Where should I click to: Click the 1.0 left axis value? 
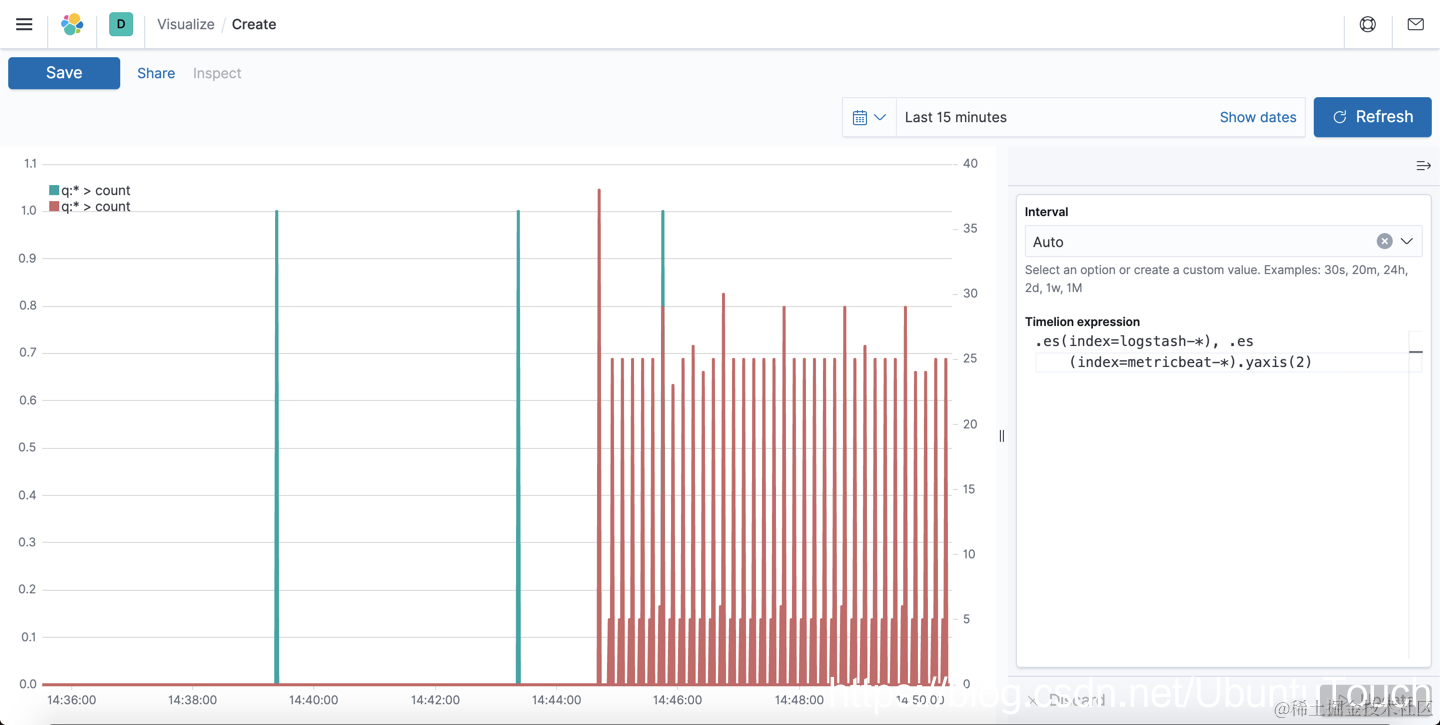pyautogui.click(x=28, y=210)
